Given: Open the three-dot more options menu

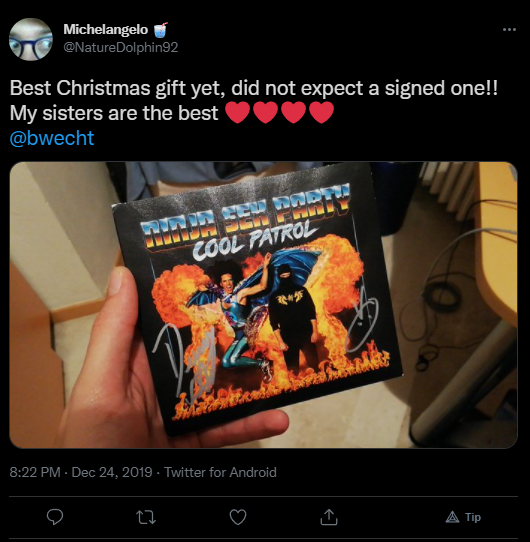Looking at the screenshot, I should [x=509, y=30].
